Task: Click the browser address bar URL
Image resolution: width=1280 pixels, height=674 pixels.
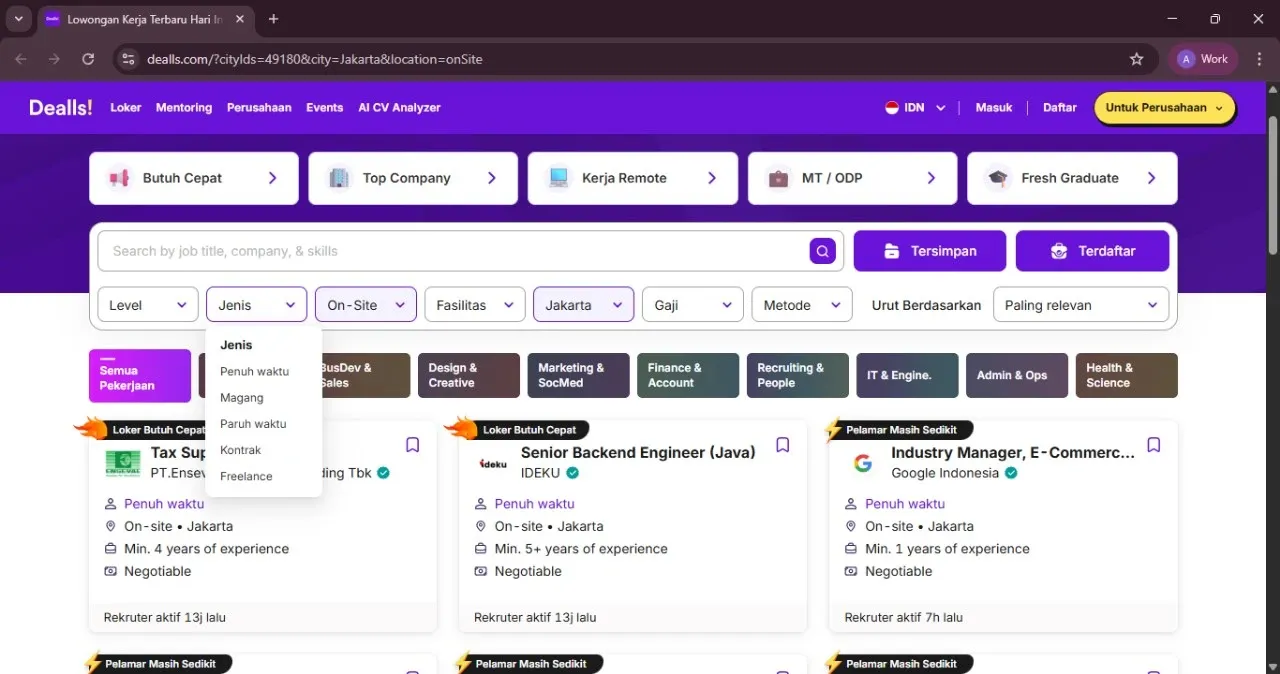Action: coord(315,59)
